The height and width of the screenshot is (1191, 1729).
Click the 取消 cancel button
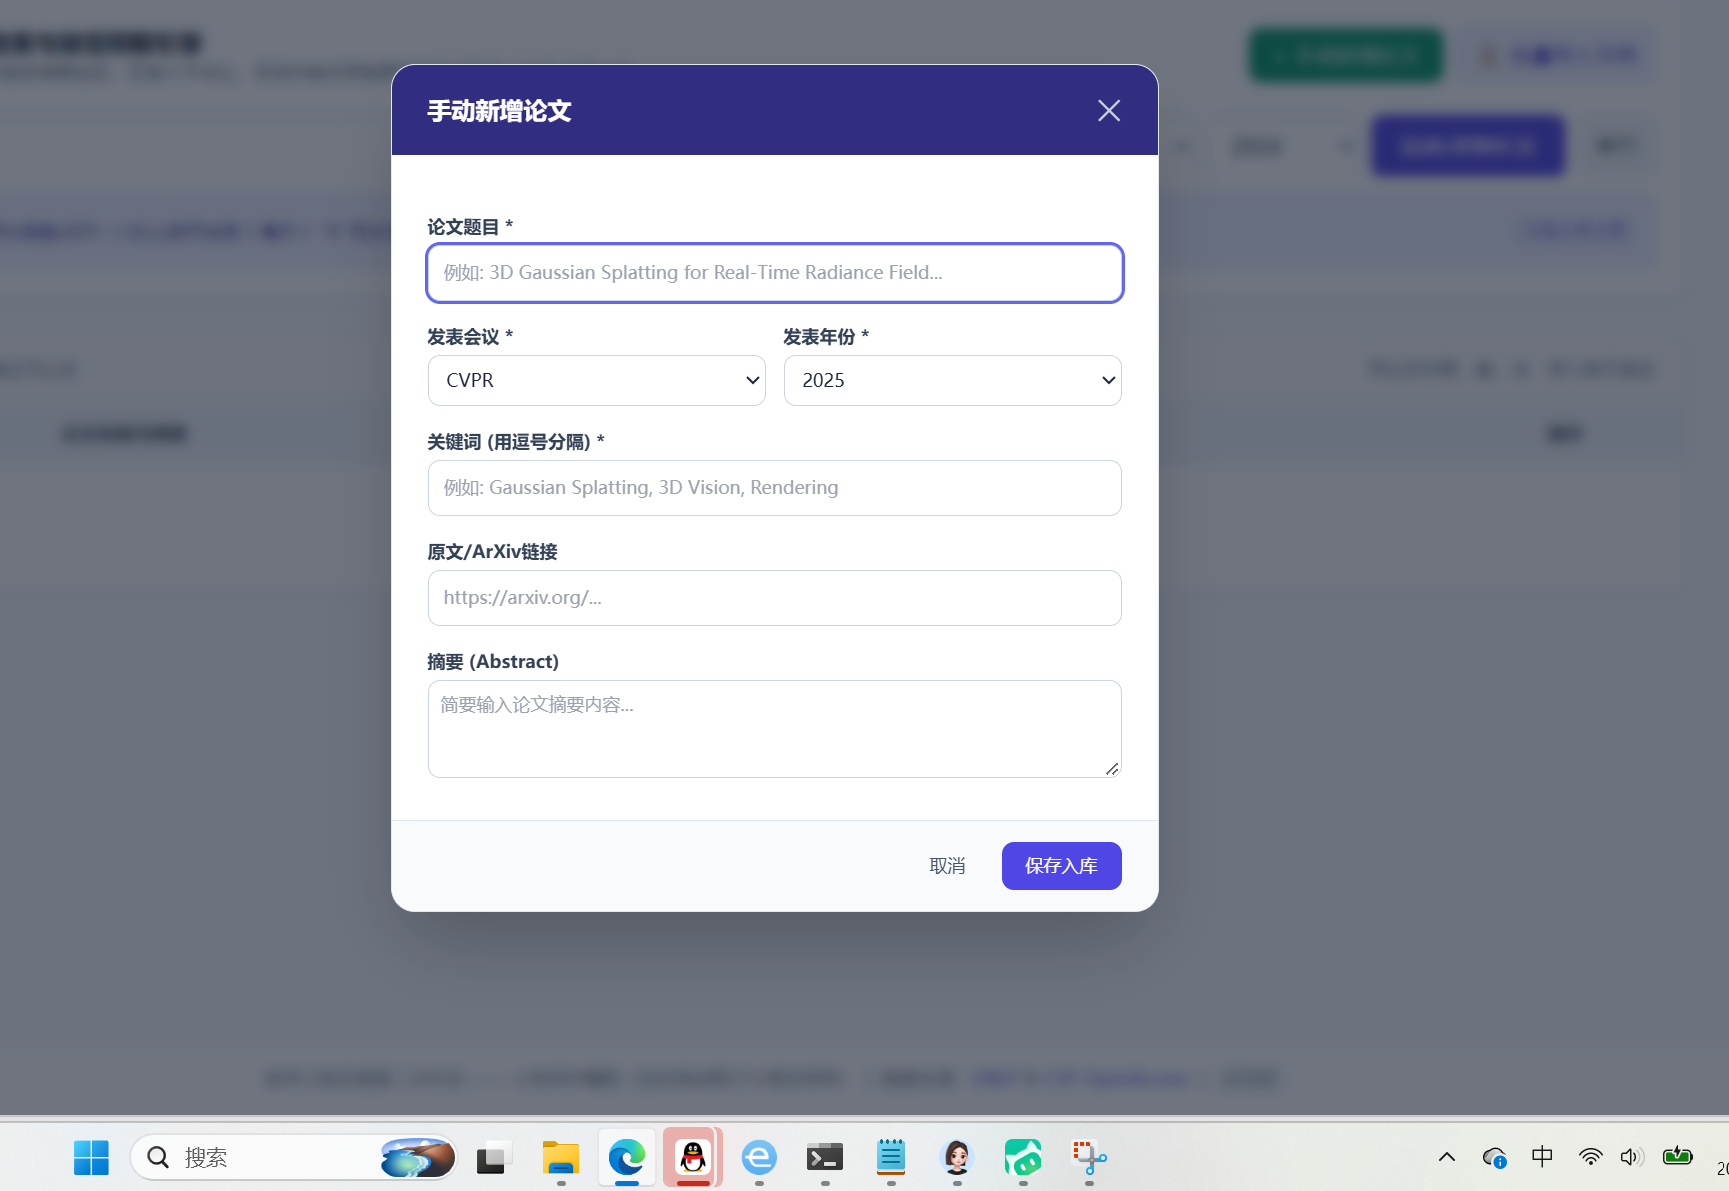coord(947,866)
